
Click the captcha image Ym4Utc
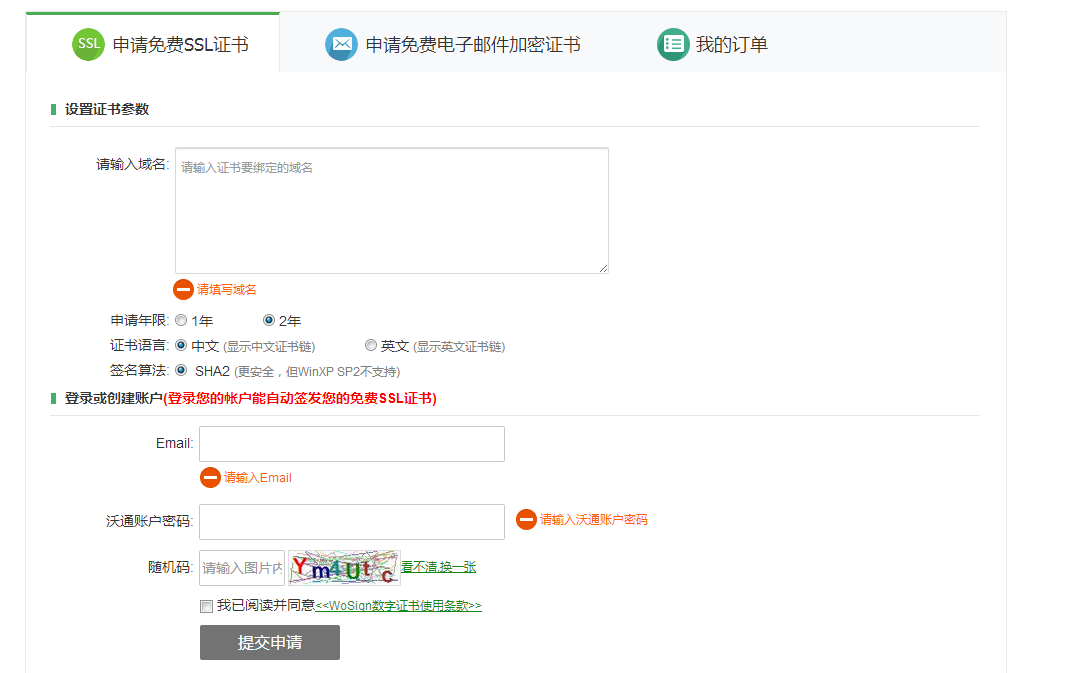tap(344, 568)
